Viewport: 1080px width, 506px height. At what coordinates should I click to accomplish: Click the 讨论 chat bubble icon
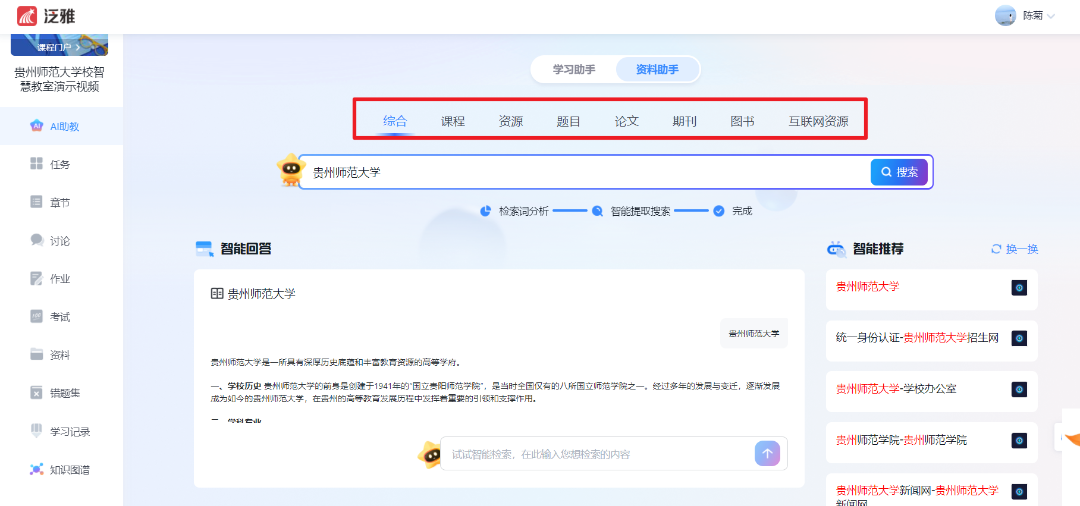[x=37, y=240]
